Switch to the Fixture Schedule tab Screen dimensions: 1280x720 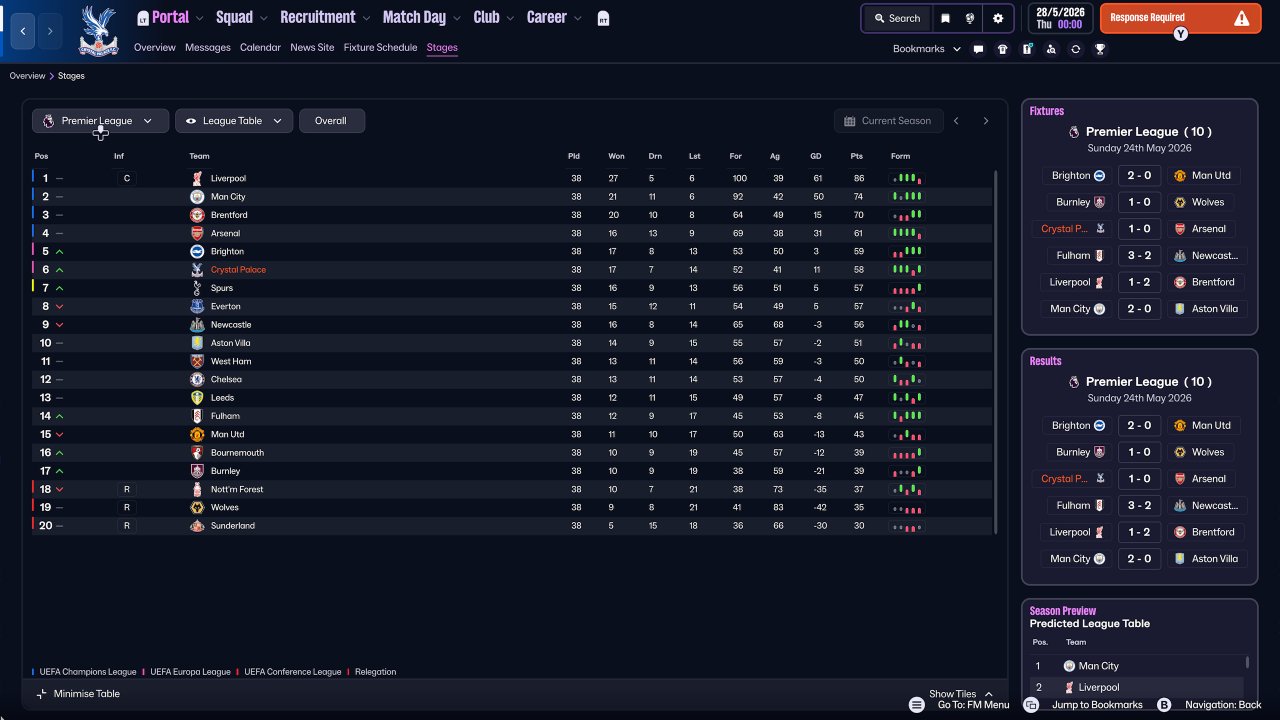pos(380,48)
